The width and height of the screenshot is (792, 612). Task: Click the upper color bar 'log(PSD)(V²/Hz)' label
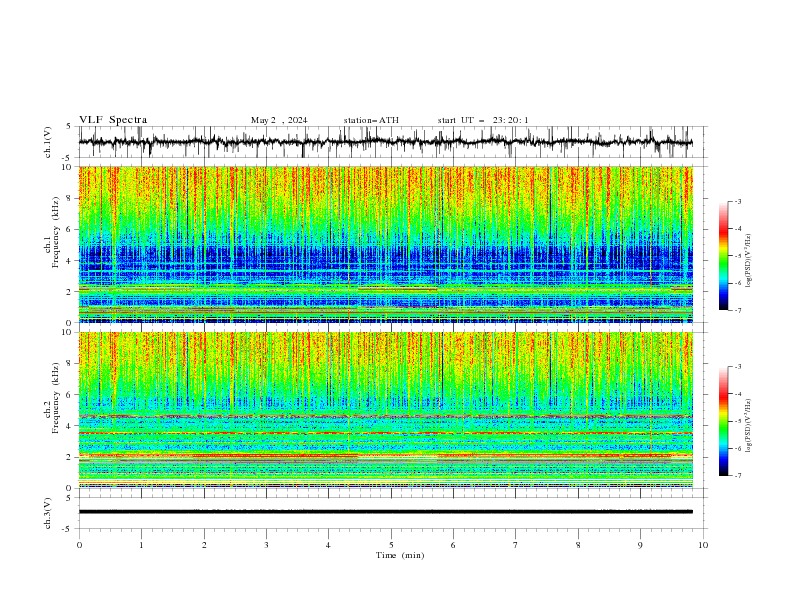(748, 260)
